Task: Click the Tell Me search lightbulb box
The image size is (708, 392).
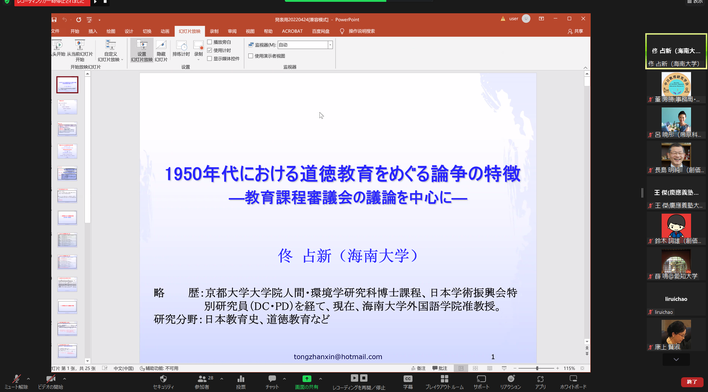Action: tap(357, 31)
